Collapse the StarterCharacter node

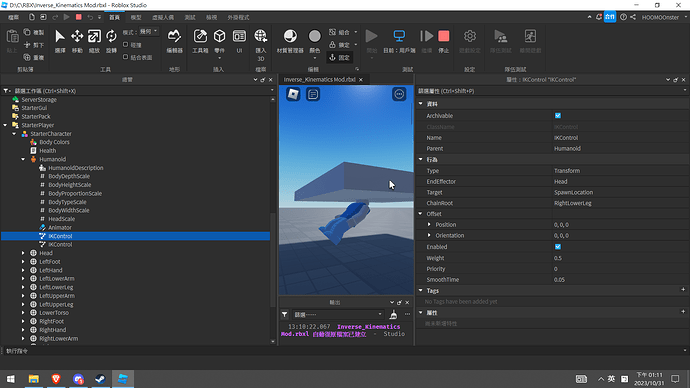point(14,134)
